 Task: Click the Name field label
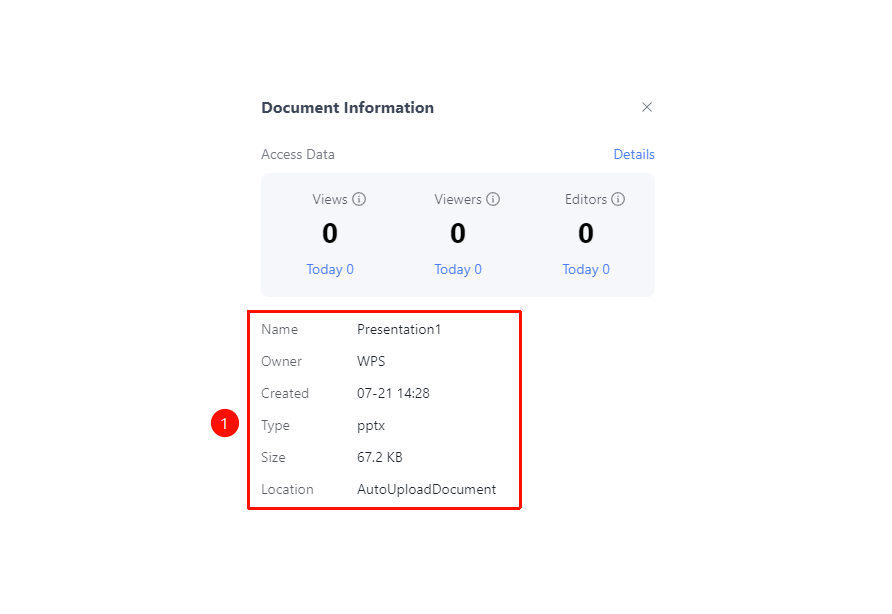279,329
